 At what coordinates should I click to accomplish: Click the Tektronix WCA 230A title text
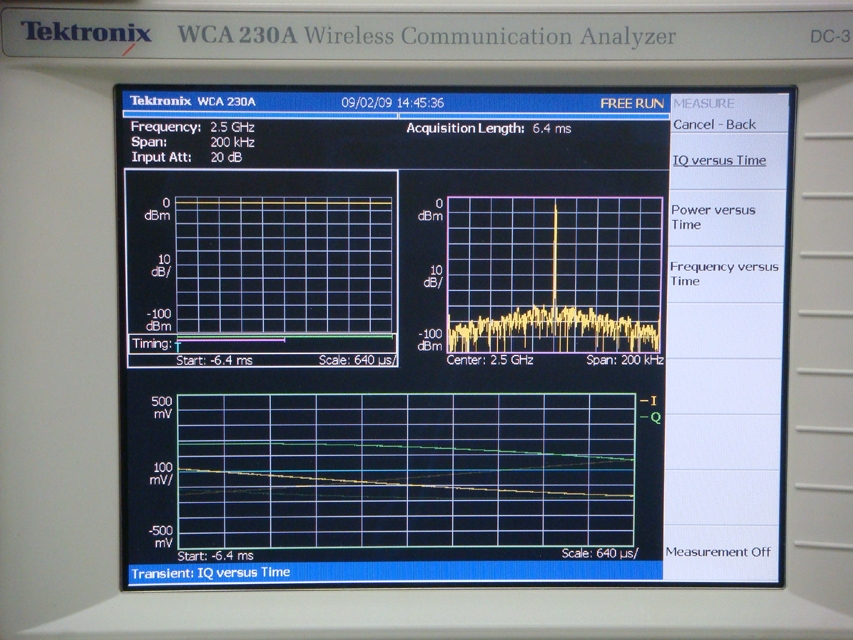tap(193, 101)
